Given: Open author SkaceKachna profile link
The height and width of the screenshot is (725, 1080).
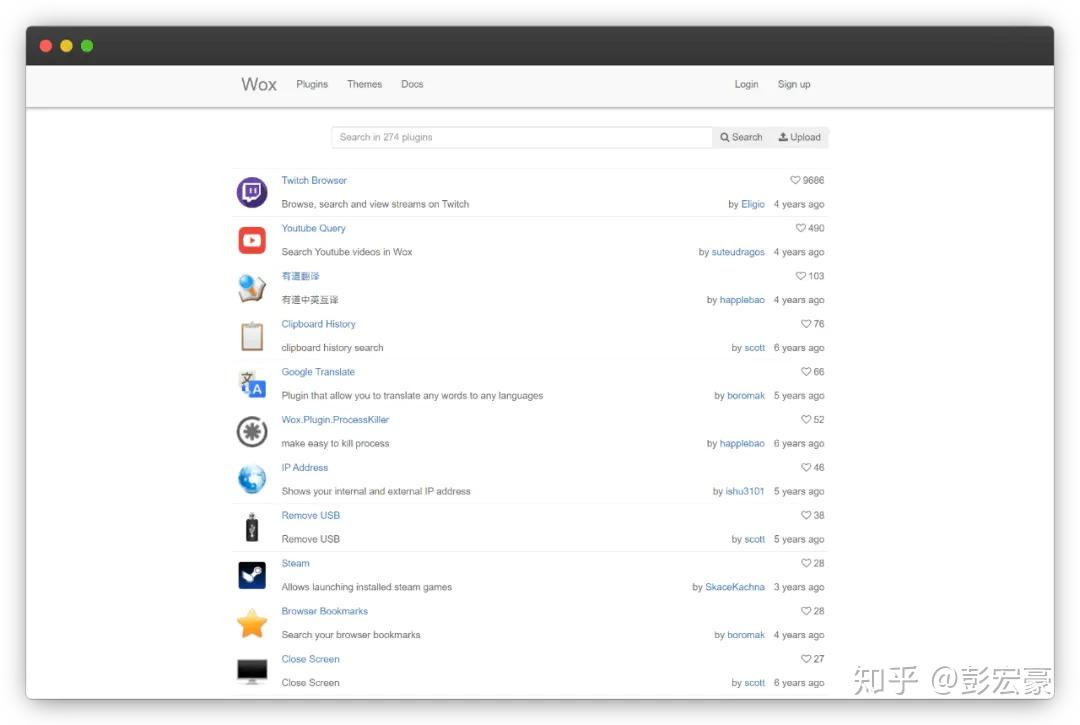Looking at the screenshot, I should click(x=734, y=587).
